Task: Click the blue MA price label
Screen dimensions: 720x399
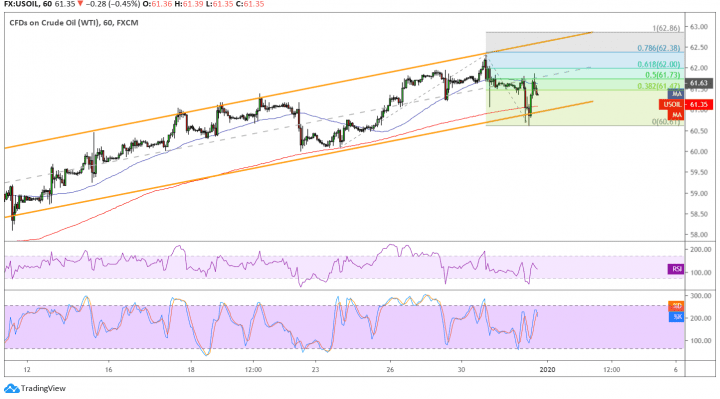Action: click(x=676, y=94)
